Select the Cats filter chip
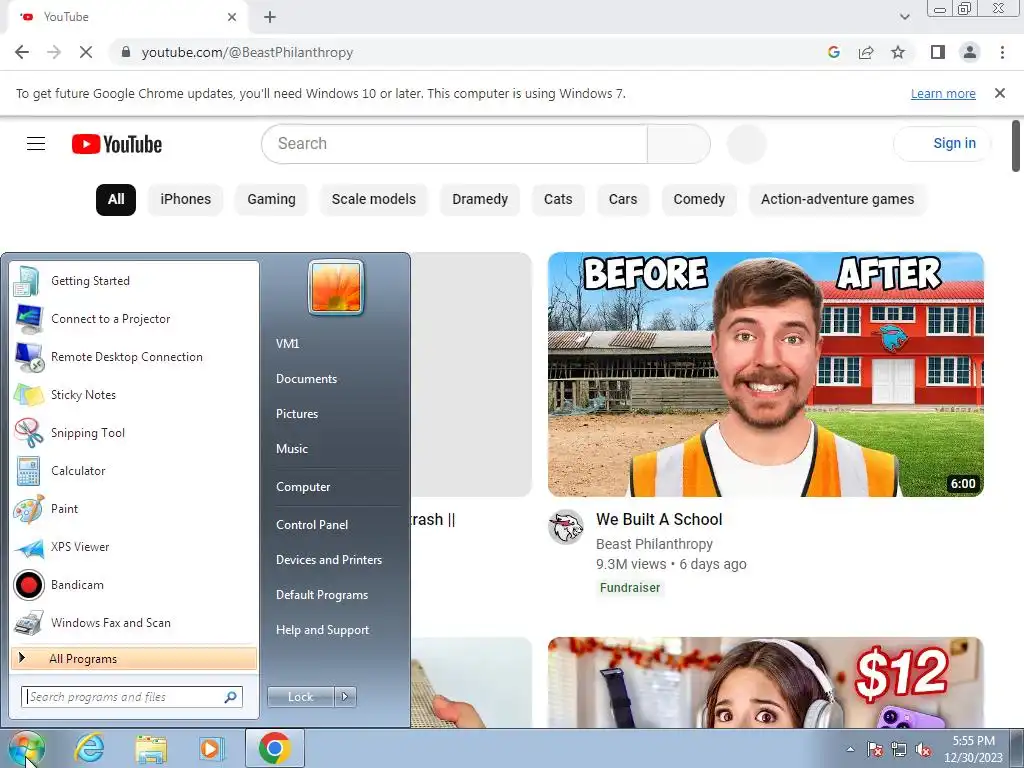 pyautogui.click(x=558, y=199)
